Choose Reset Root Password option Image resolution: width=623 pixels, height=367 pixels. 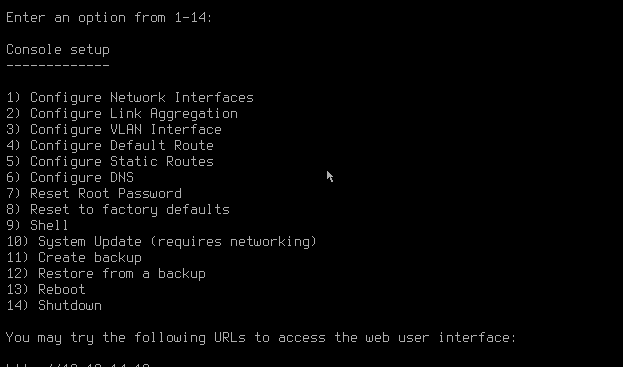[94, 194]
